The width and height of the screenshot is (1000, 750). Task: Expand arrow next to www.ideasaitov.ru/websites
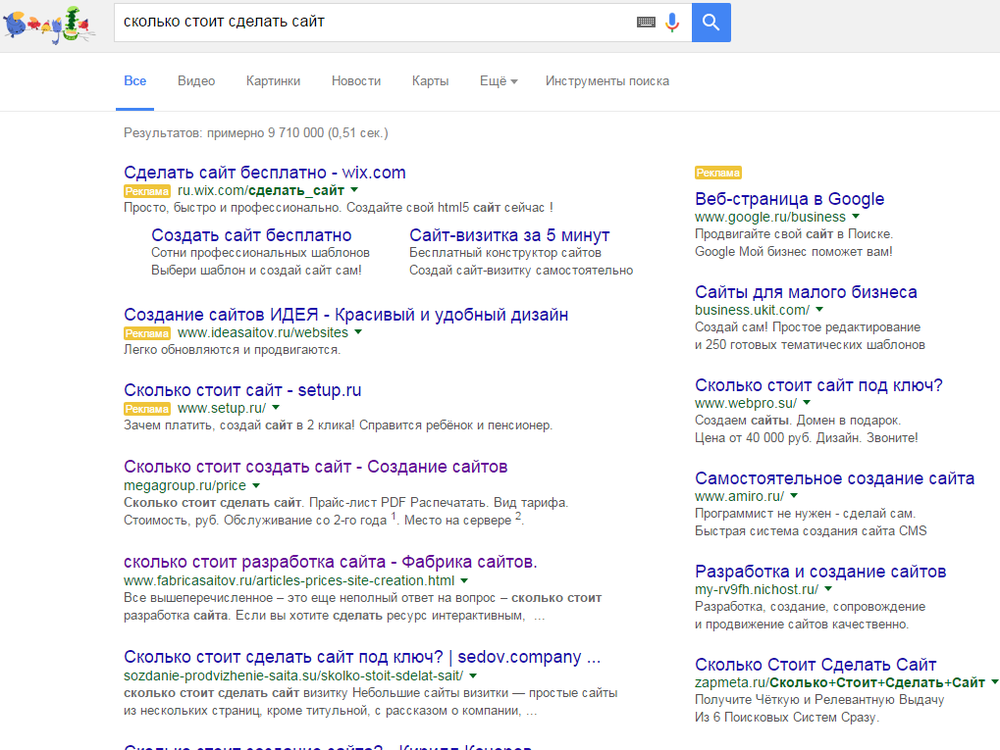pyautogui.click(x=358, y=332)
